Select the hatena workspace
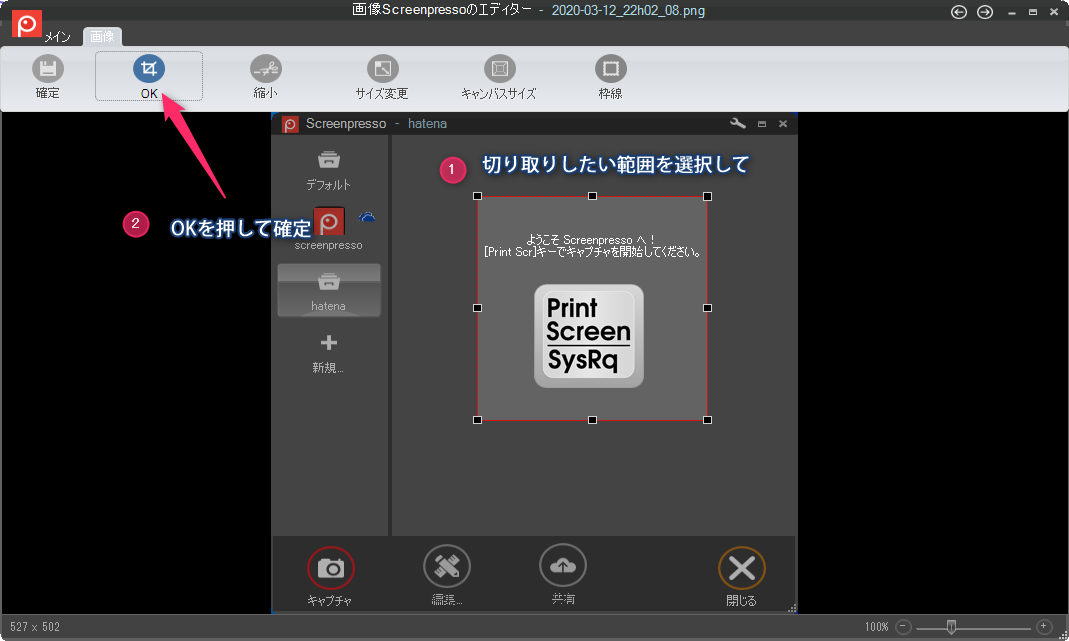Screen dimensions: 1069x641 (x=329, y=290)
